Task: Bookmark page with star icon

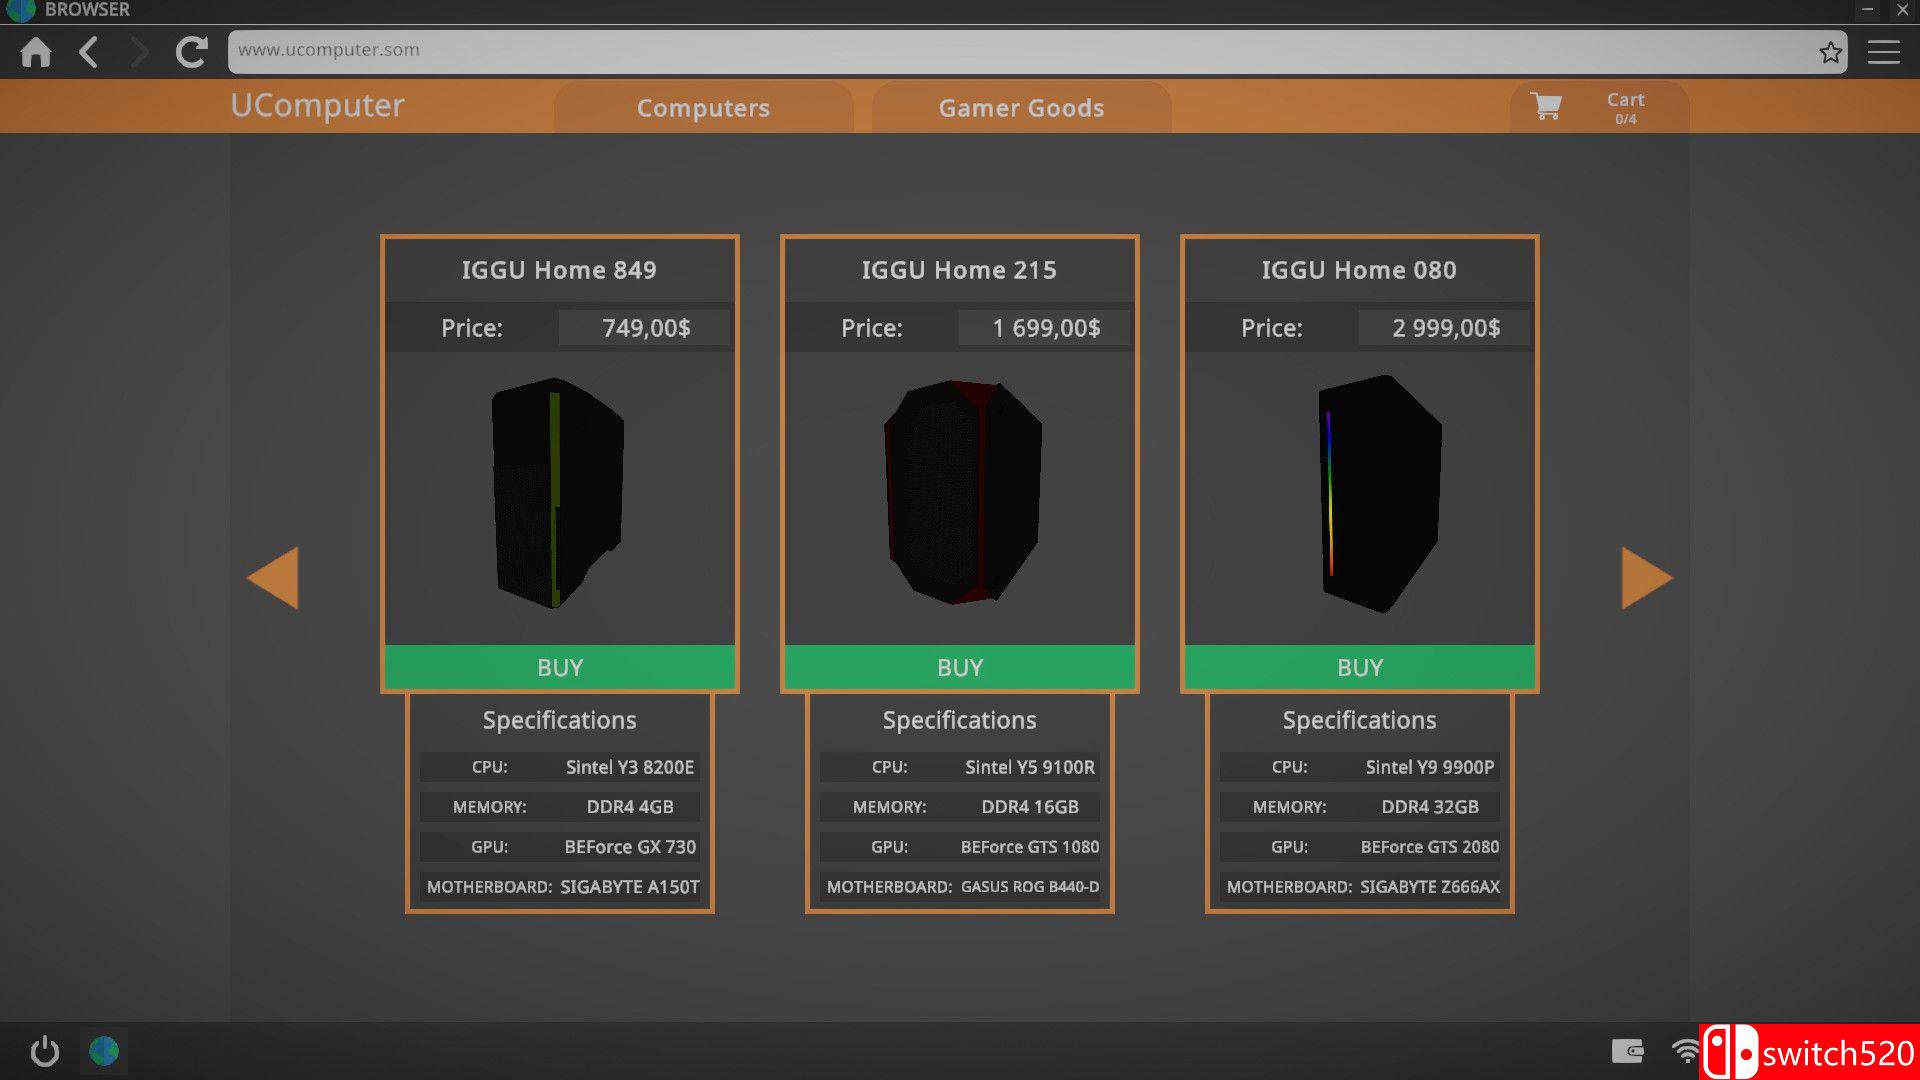Action: click(x=1830, y=52)
